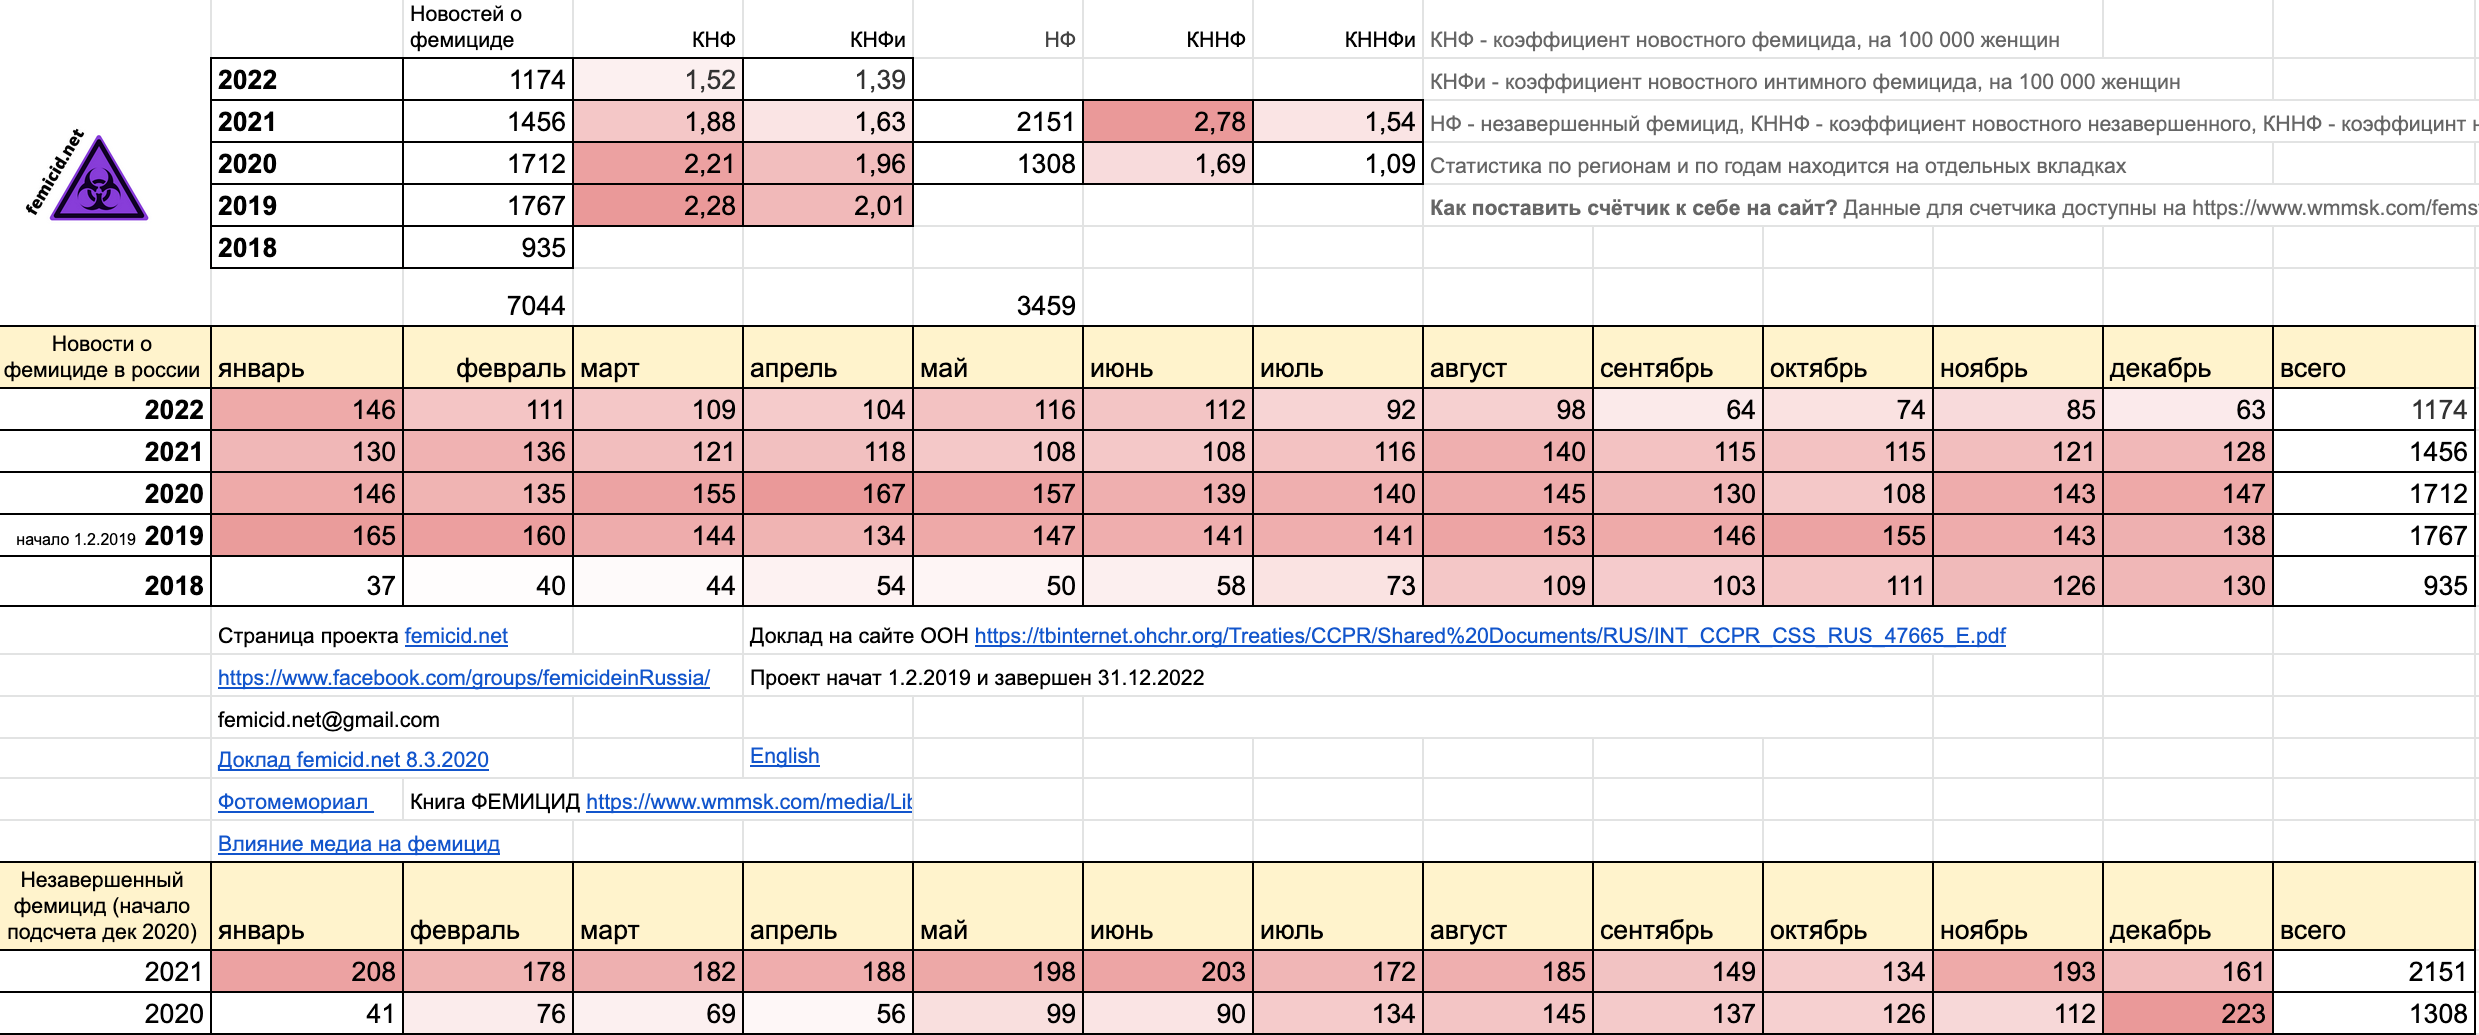Screen dimensions: 2479x1035
Task: Select the КНФи value 1,39 cell
Action: [x=828, y=79]
